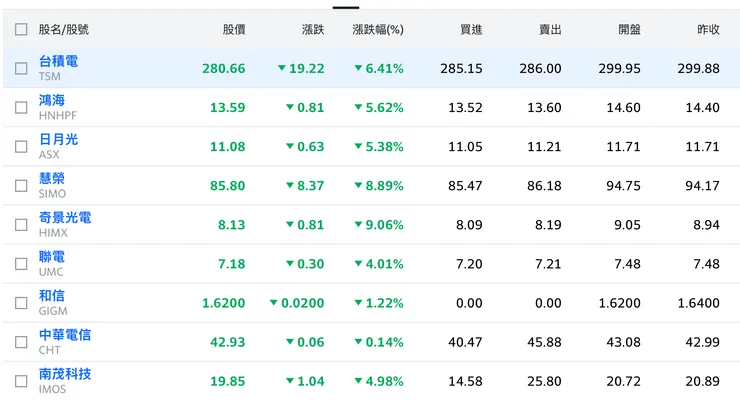Select the 南茂科技 IMOS checkbox
Viewport: 740px width, 400px height.
point(21,381)
